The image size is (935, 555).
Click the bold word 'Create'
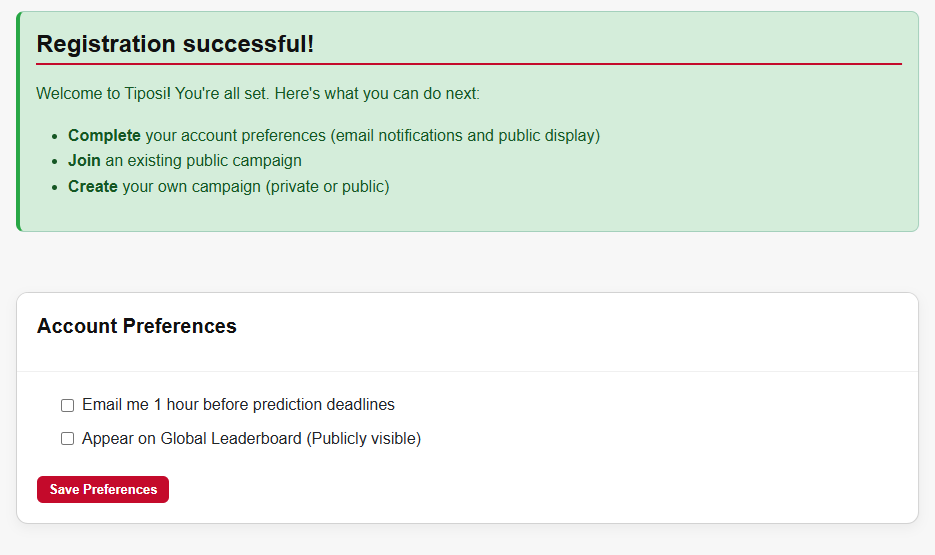(x=92, y=186)
